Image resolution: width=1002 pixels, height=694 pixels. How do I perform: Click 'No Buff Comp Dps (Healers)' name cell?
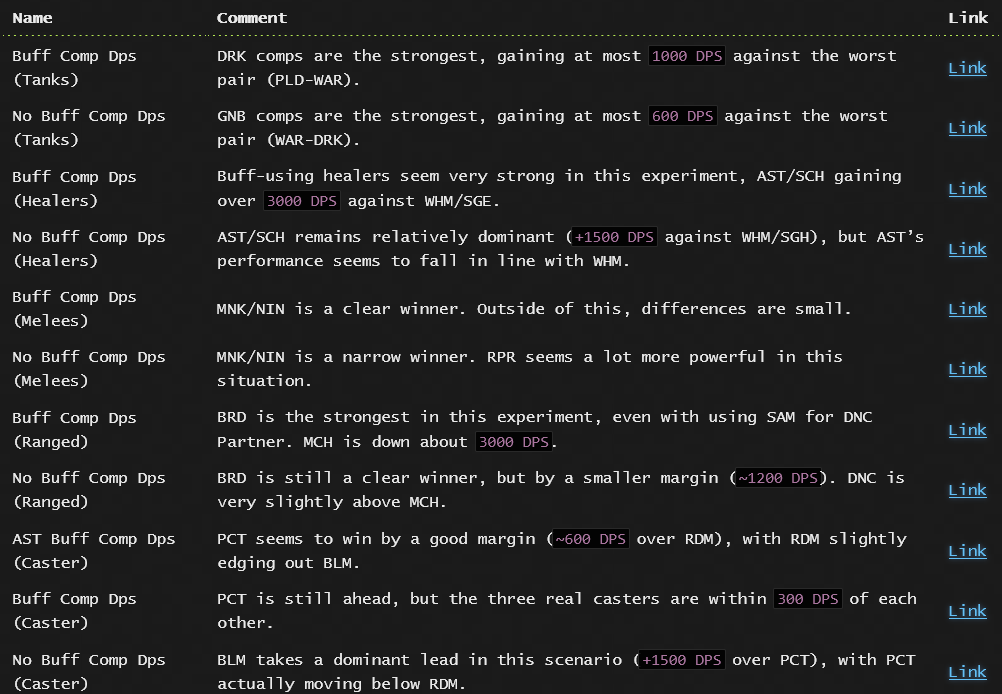(89, 249)
